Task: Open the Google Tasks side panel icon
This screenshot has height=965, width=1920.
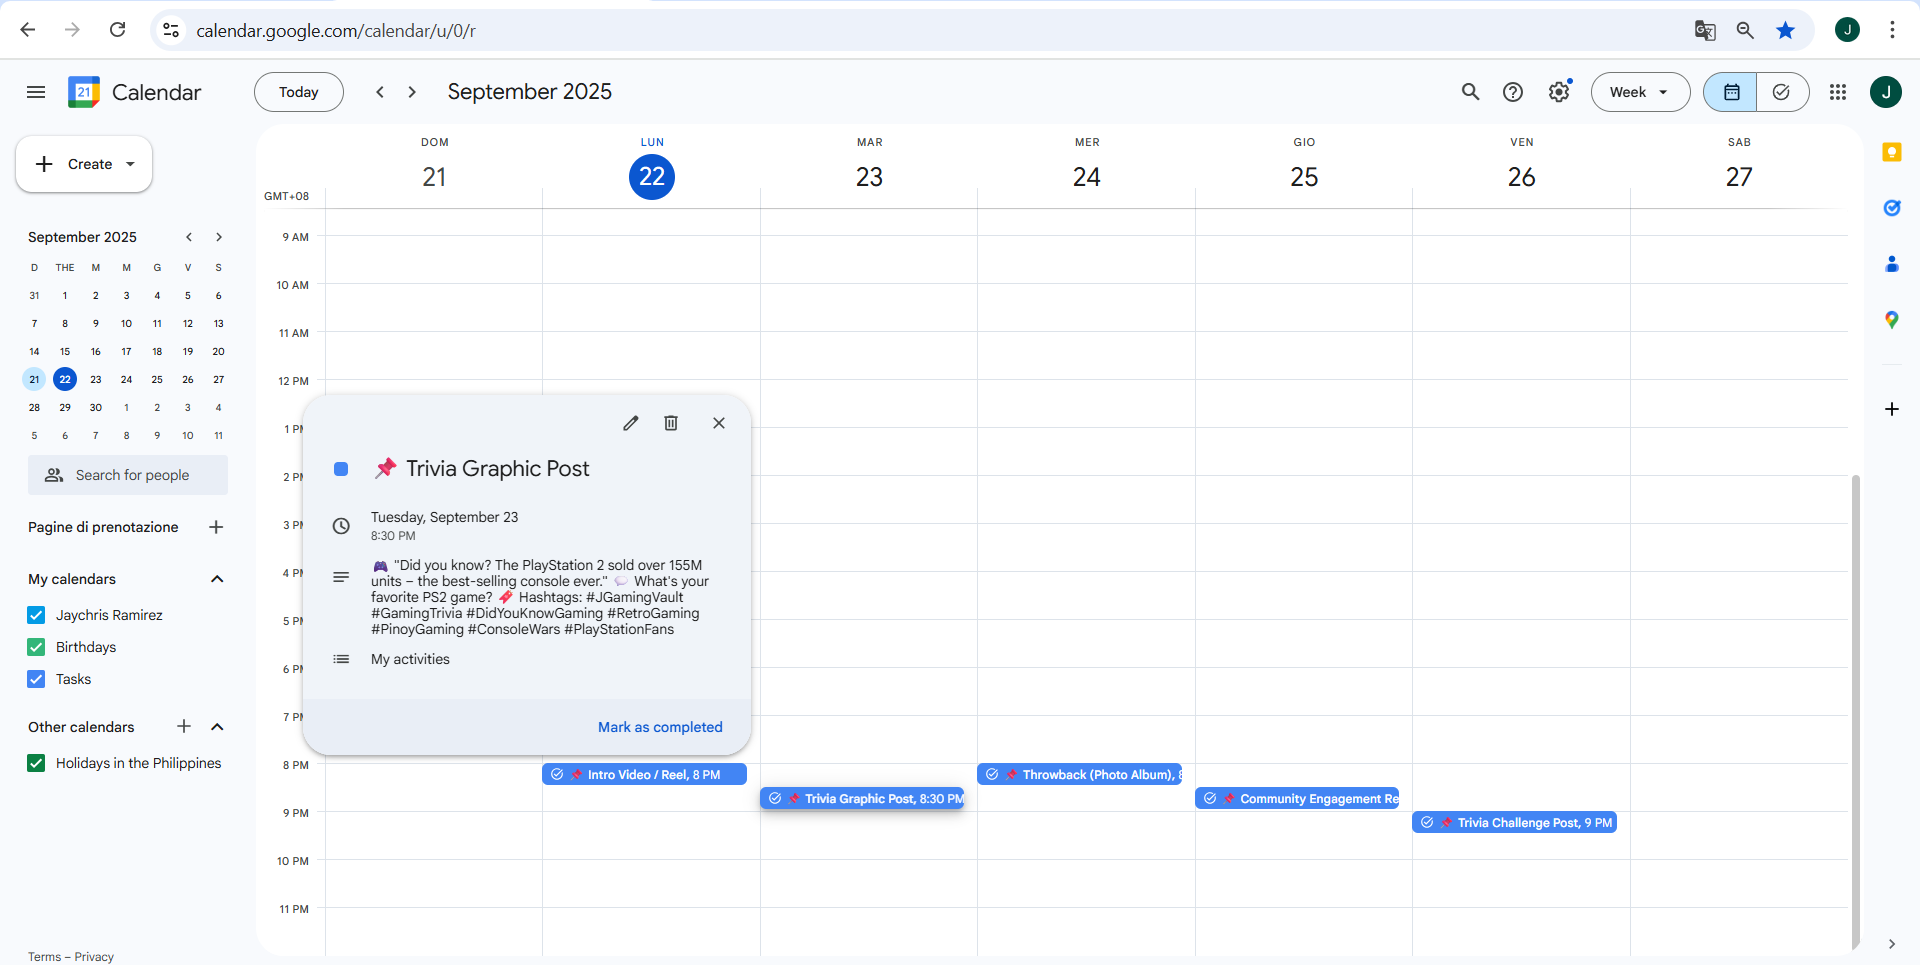Action: (x=1891, y=208)
